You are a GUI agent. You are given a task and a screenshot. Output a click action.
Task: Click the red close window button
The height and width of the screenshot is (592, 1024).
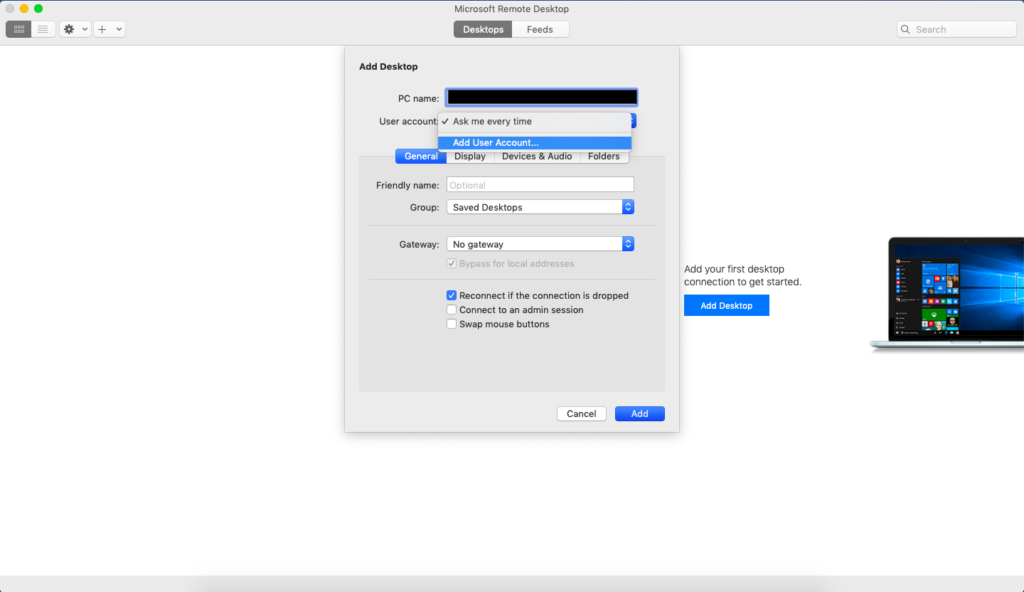coord(10,8)
